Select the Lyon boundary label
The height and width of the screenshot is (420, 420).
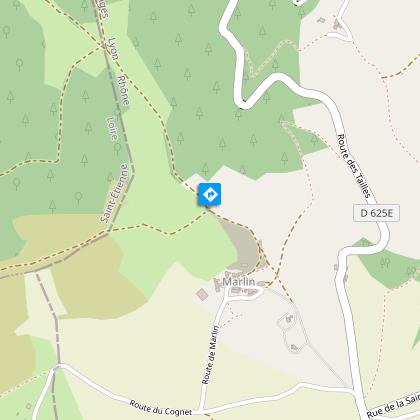[x=114, y=49]
